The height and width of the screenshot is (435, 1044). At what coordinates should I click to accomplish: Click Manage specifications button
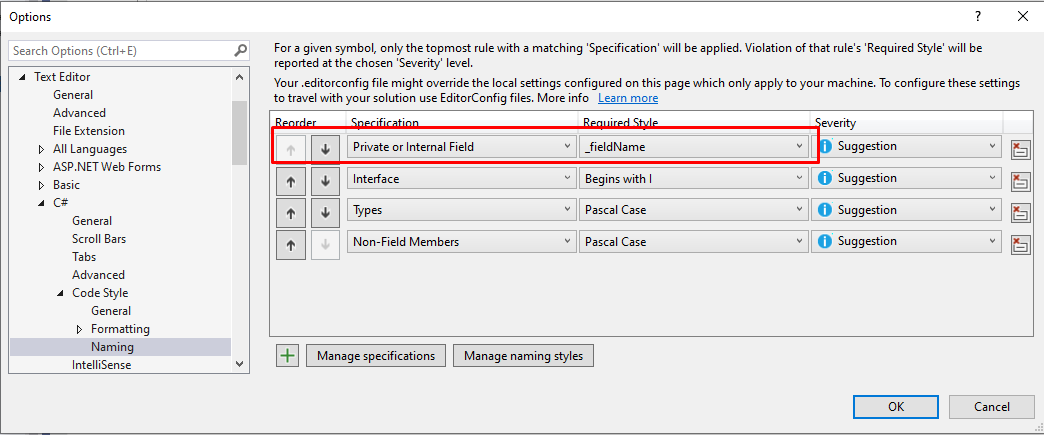(x=376, y=355)
